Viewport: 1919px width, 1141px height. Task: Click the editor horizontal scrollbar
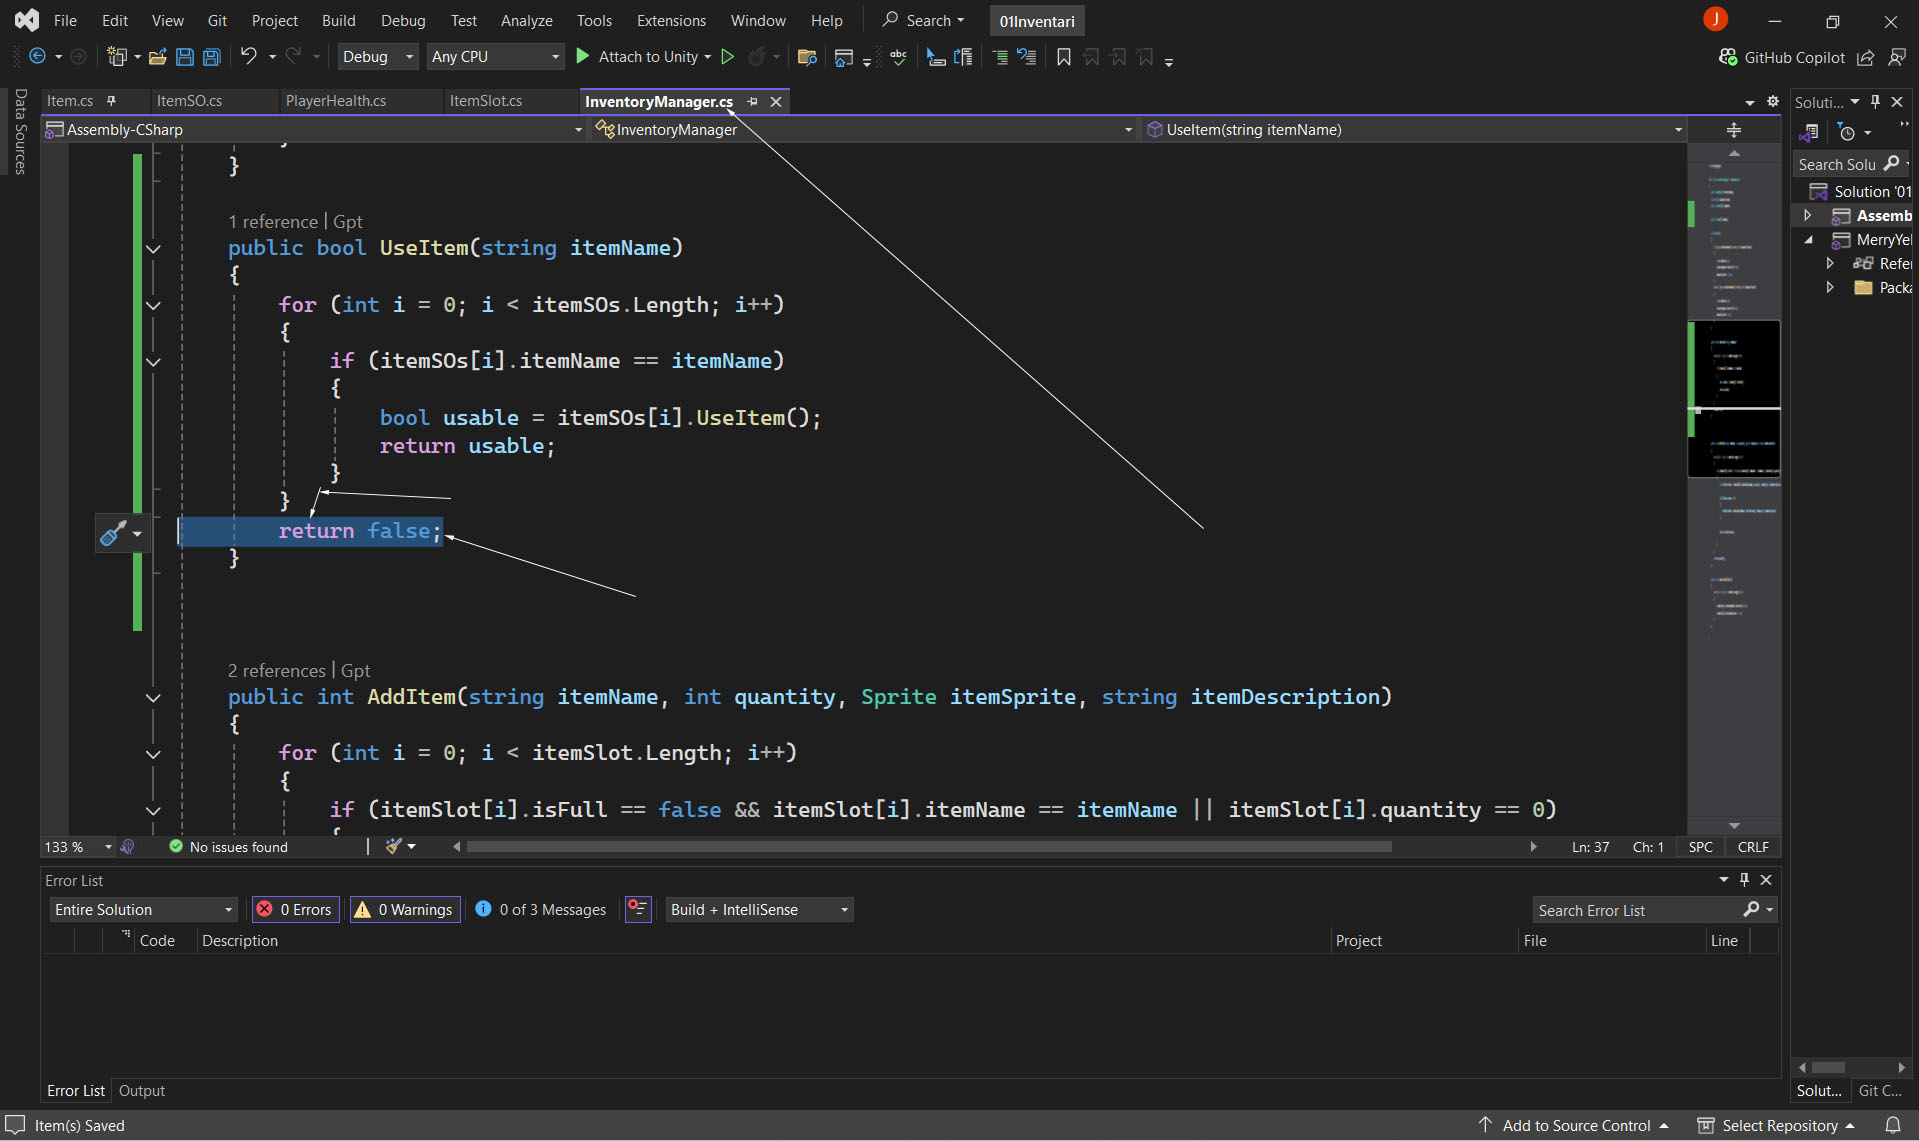(x=928, y=847)
